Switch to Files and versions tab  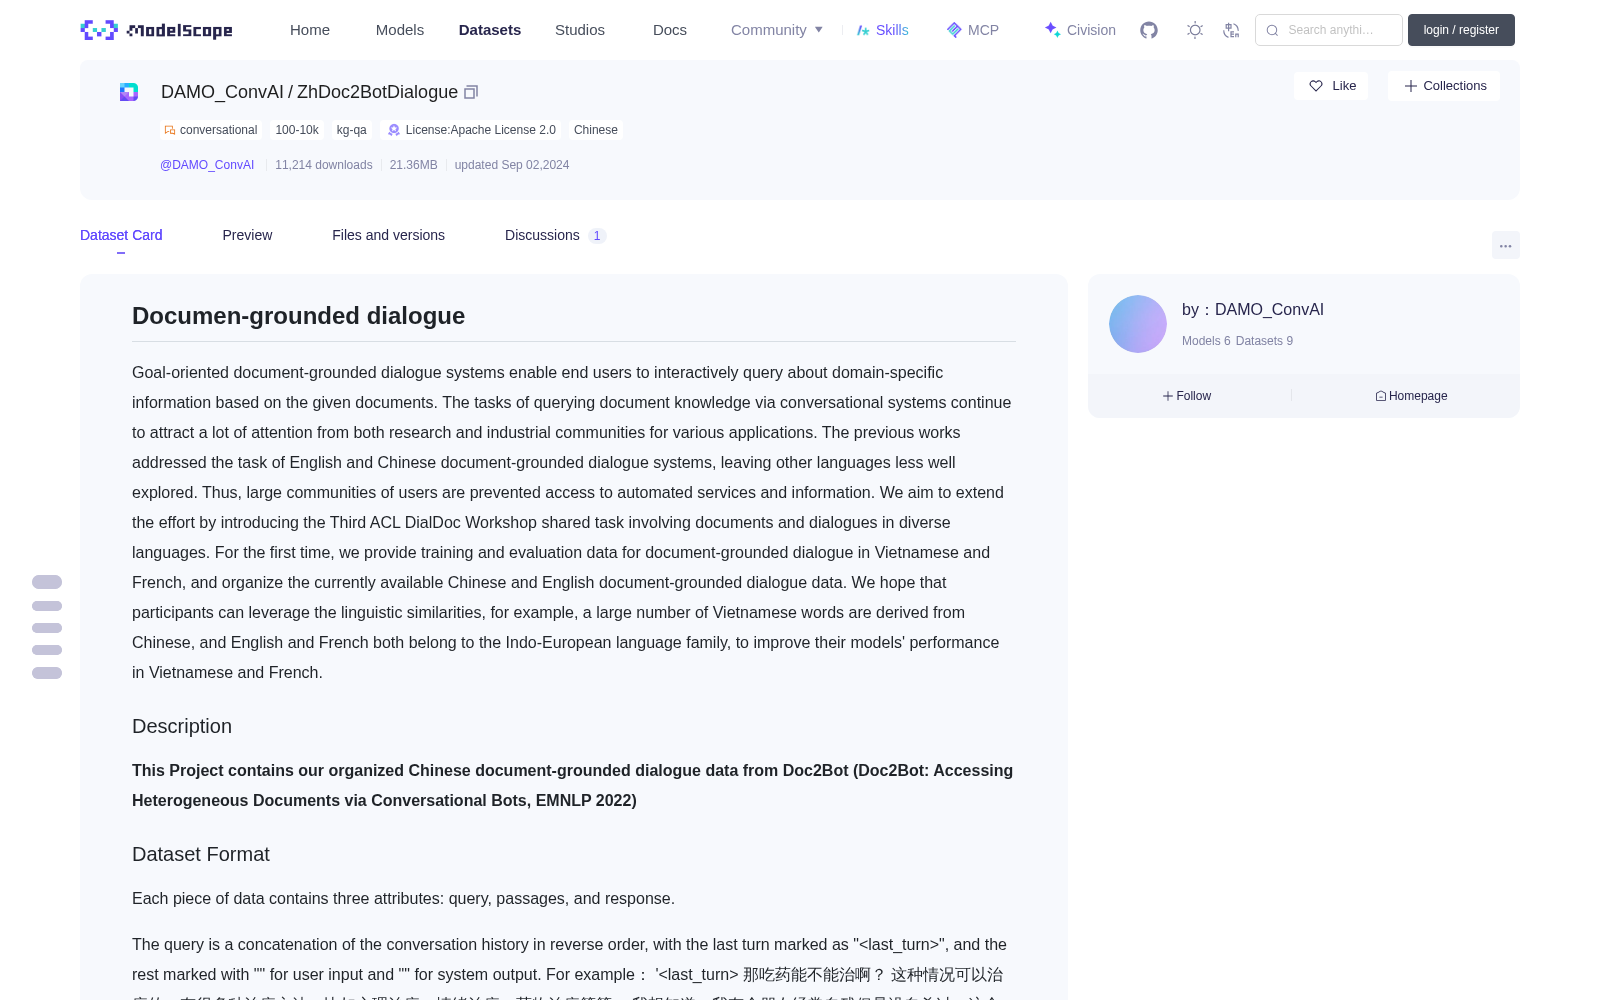[x=388, y=235]
